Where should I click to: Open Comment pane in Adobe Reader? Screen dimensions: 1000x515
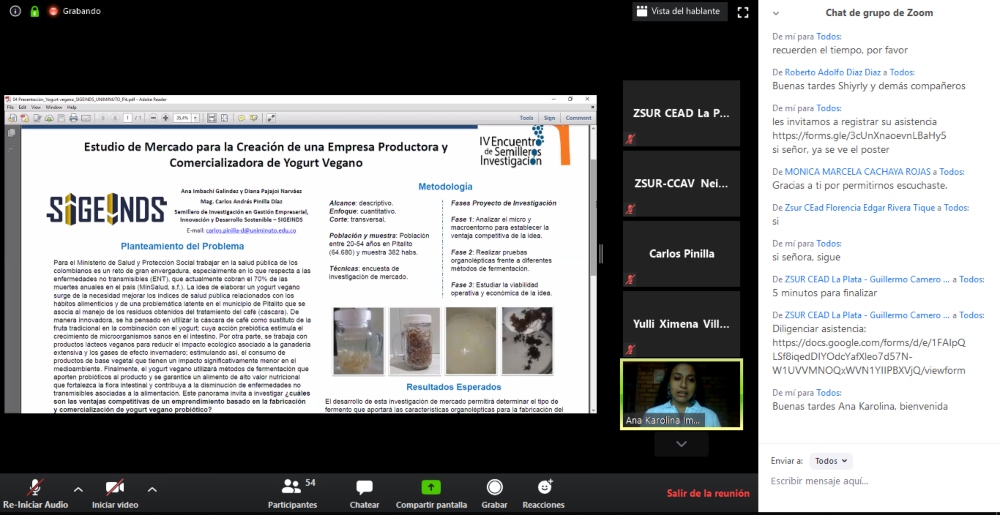[578, 118]
